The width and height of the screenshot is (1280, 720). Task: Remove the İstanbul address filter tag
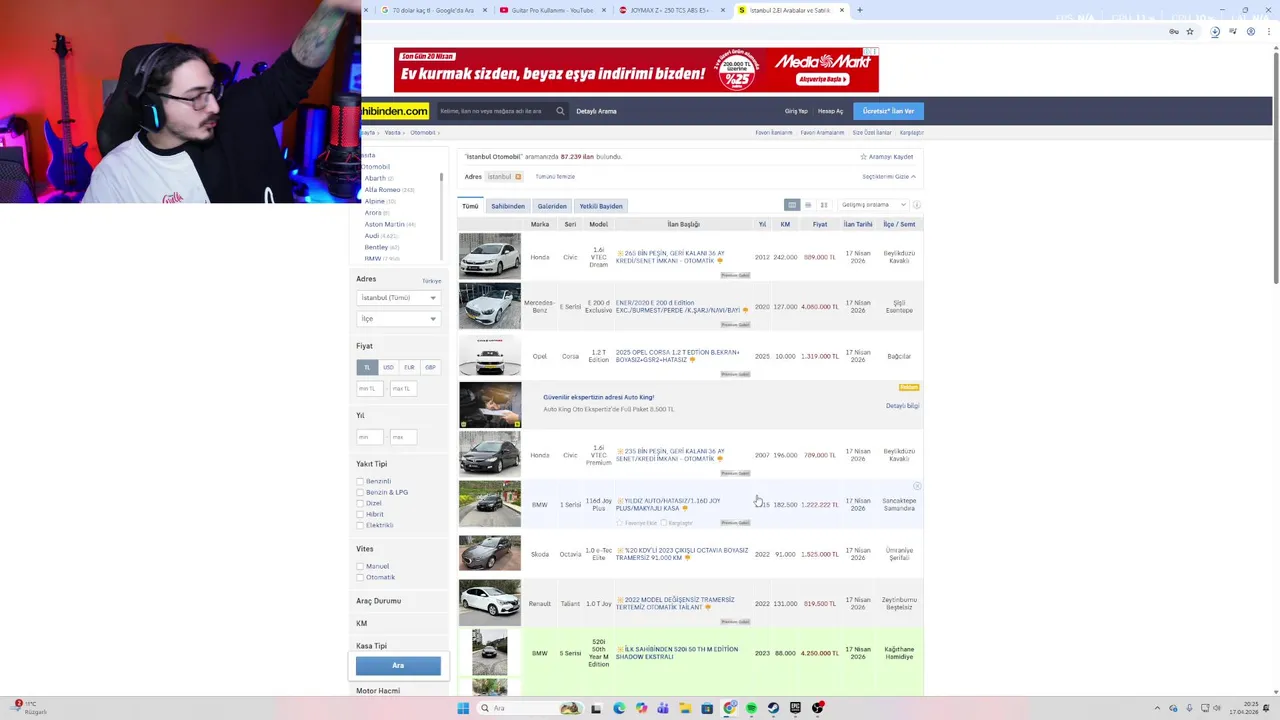pos(518,177)
